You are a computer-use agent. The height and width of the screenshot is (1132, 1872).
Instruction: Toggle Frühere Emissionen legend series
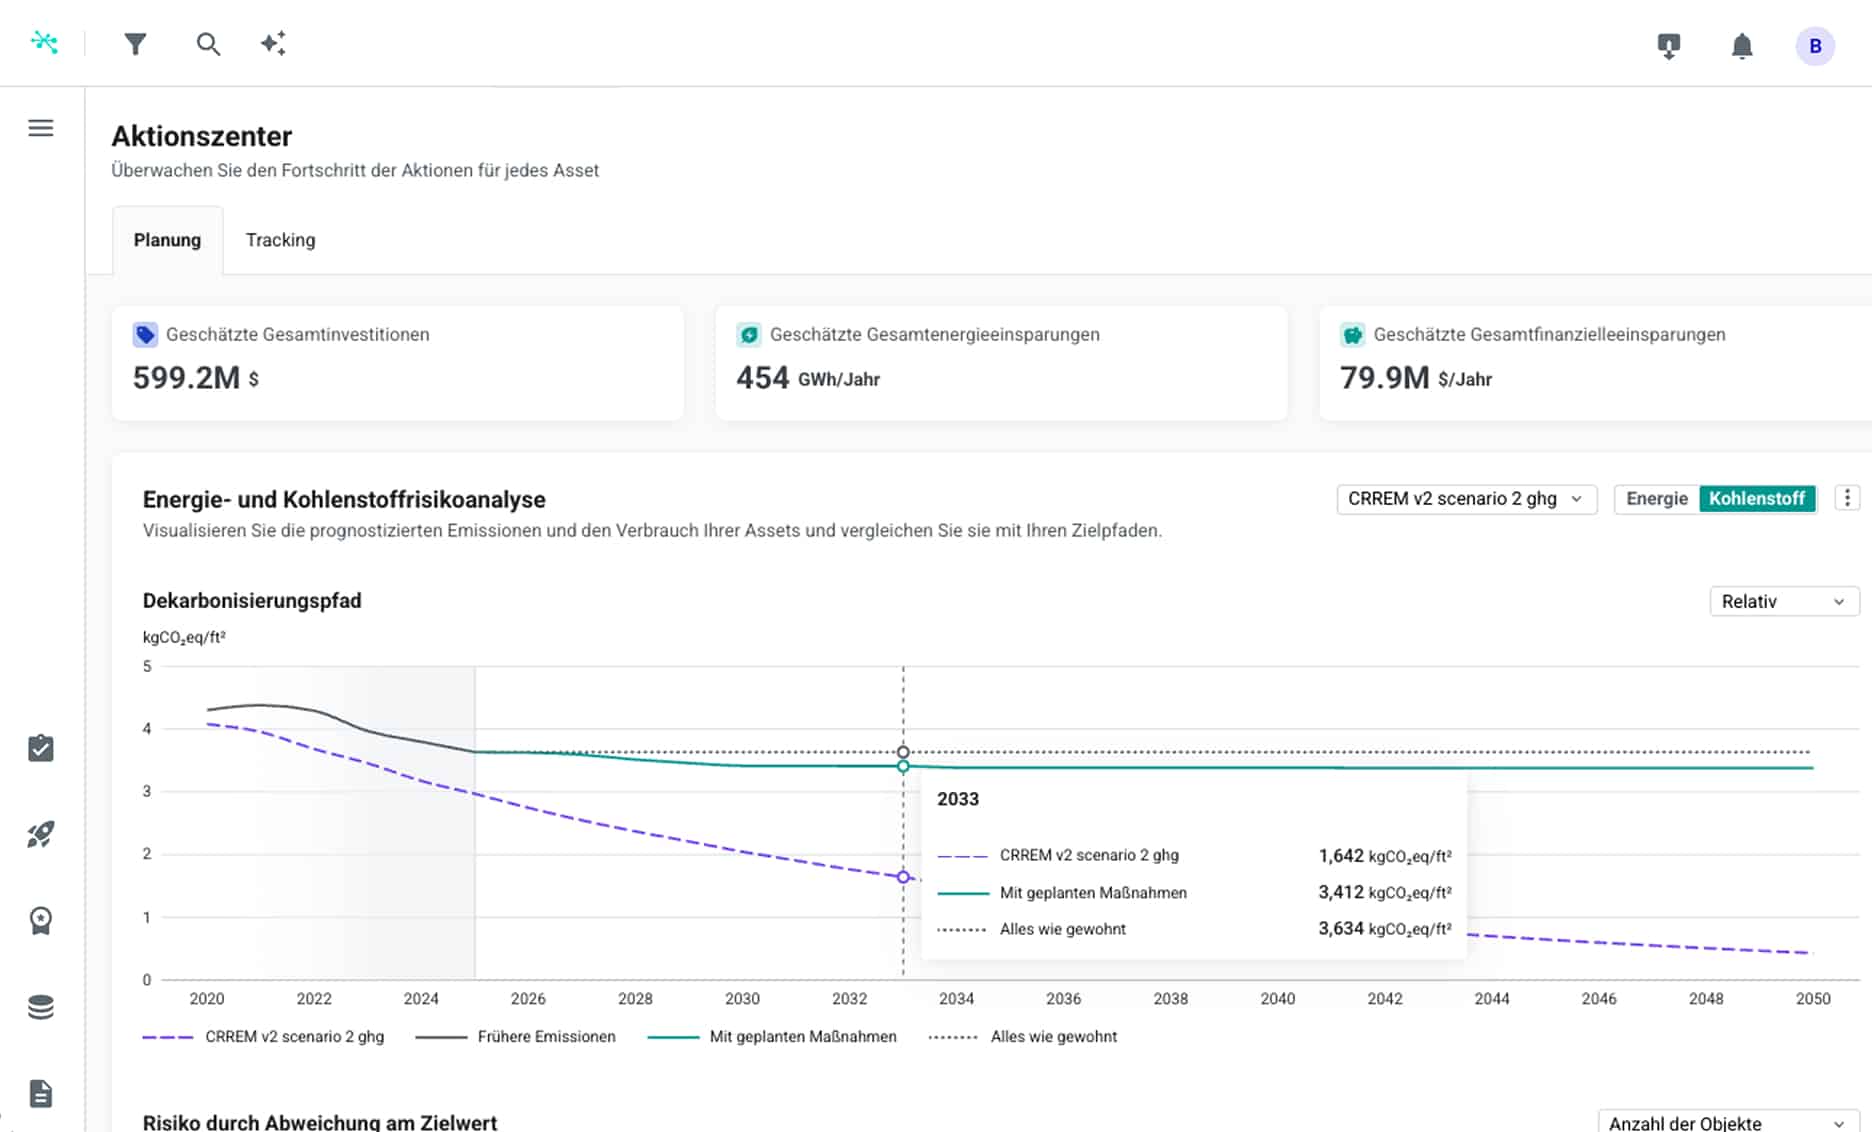point(516,1037)
